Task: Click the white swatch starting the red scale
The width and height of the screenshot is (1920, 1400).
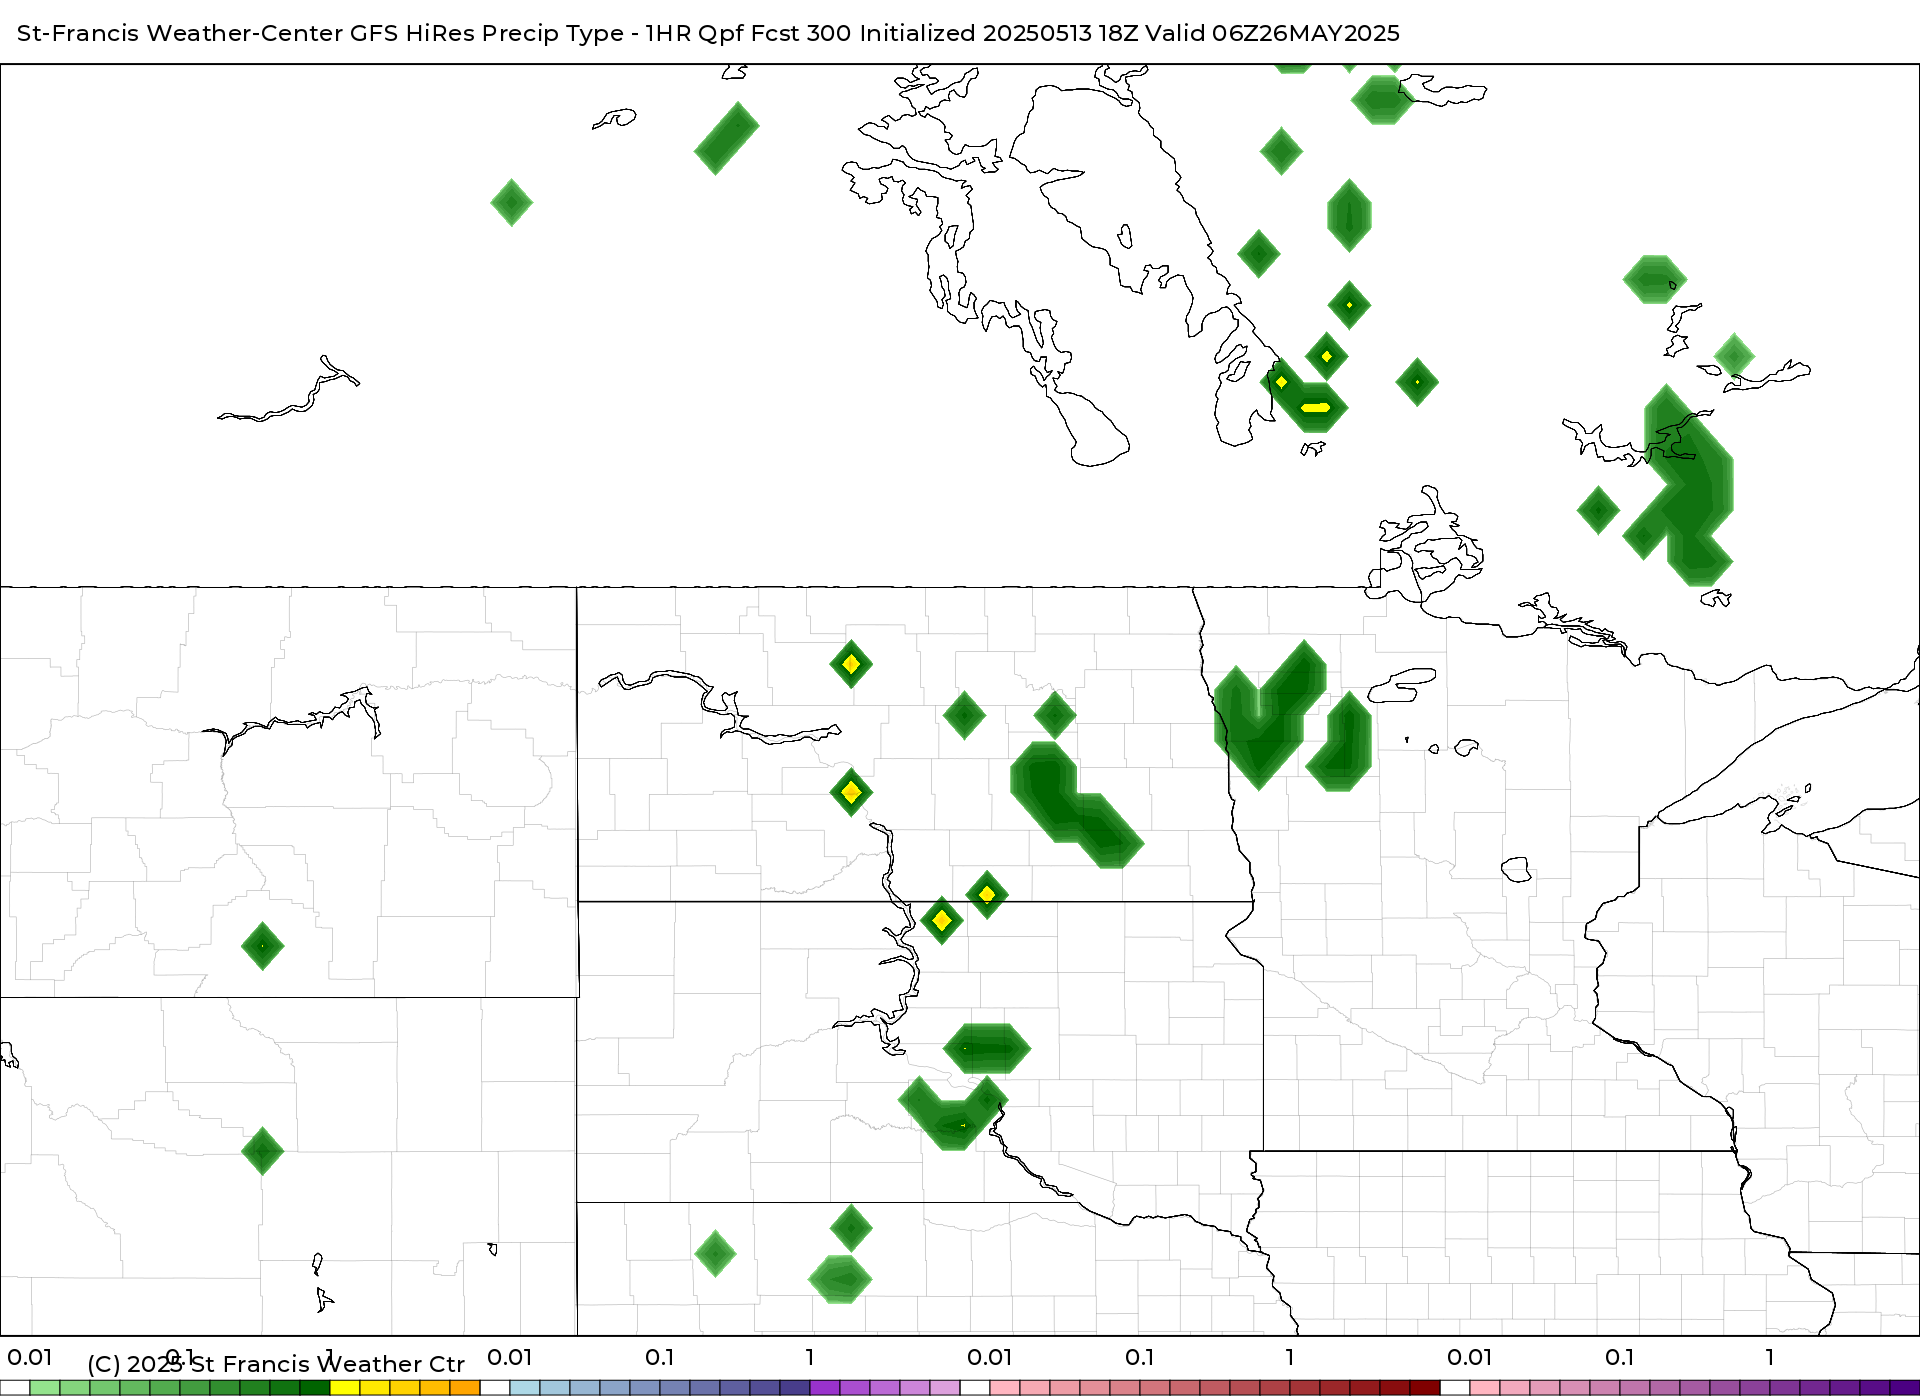Action: point(975,1388)
